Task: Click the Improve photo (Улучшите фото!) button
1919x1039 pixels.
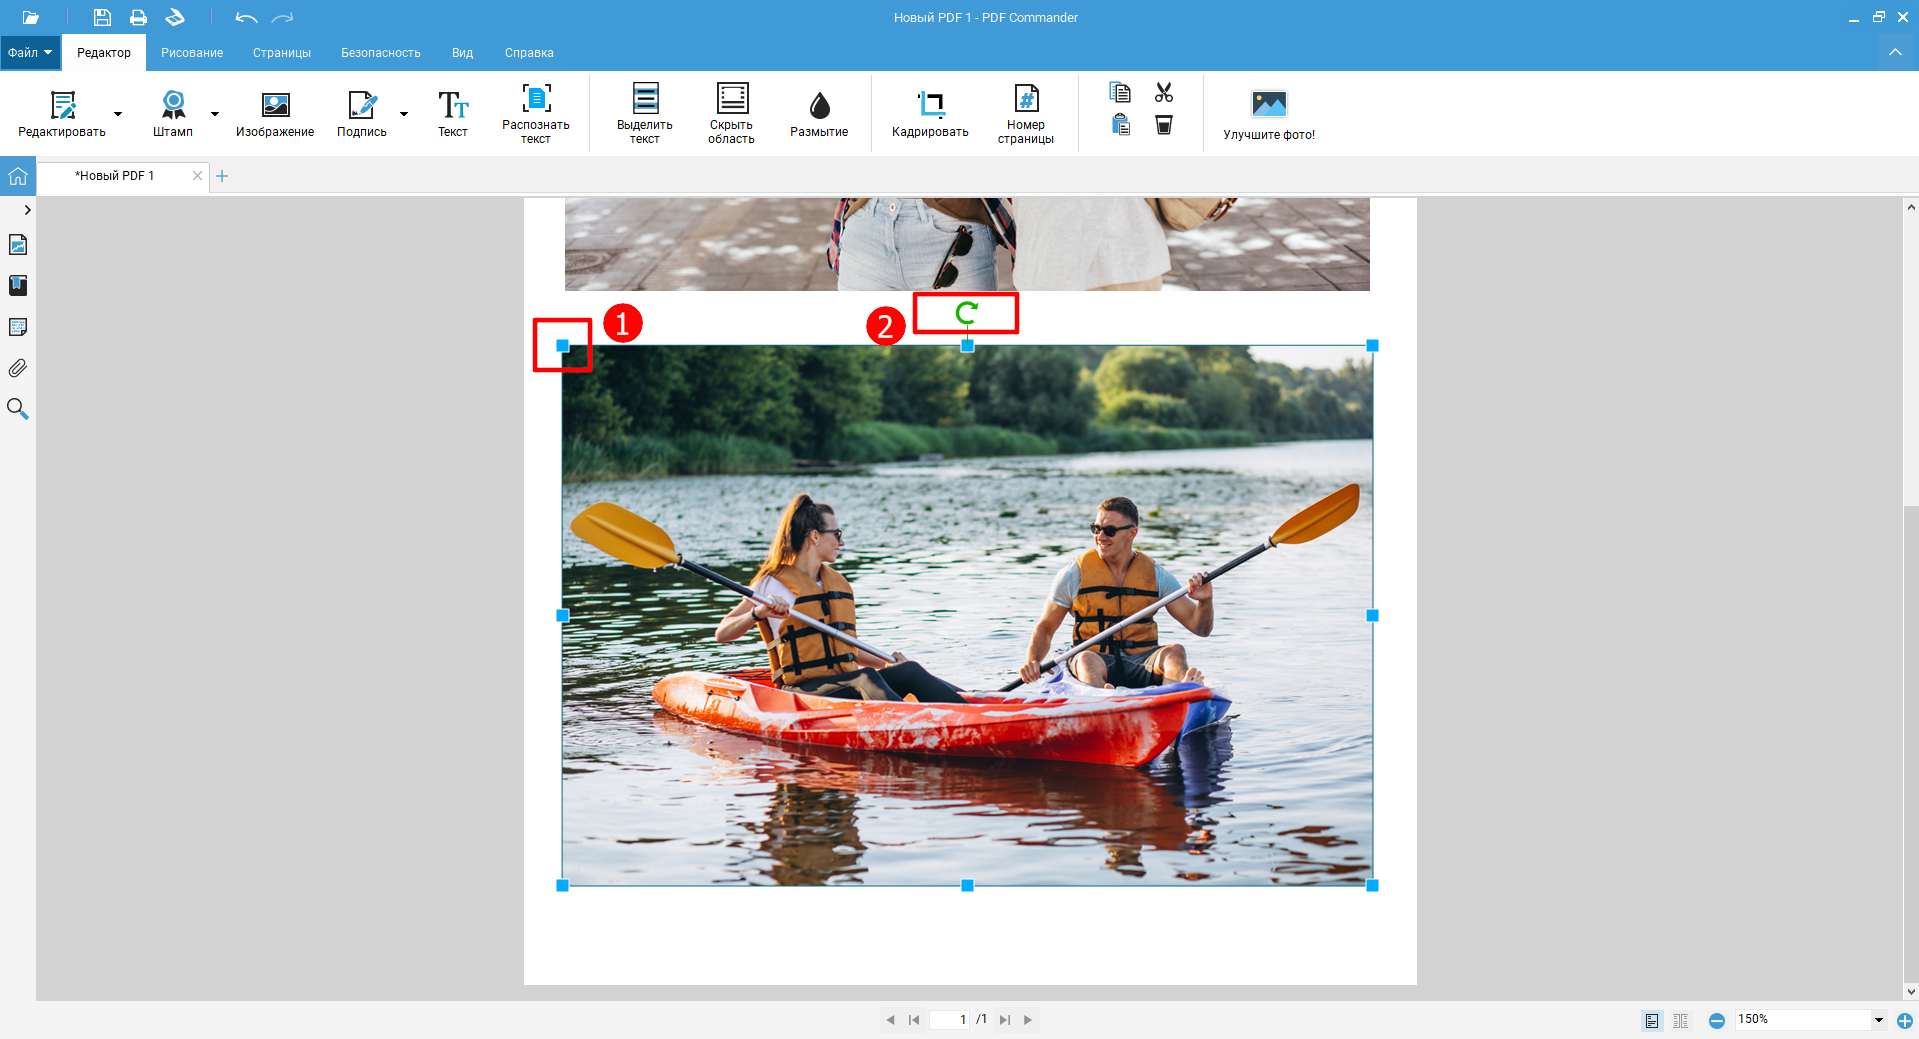Action: [1269, 113]
